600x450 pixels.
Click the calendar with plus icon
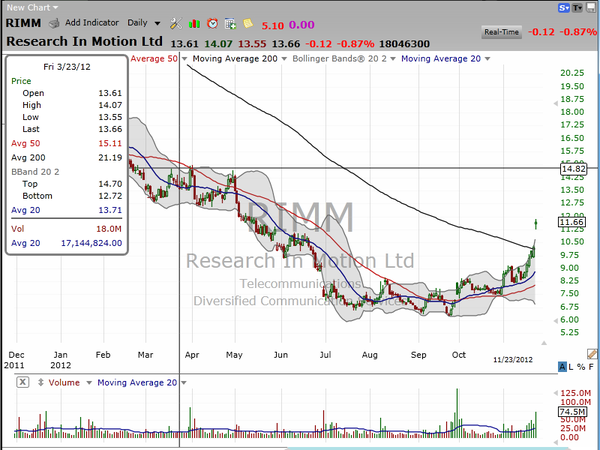tap(230, 24)
